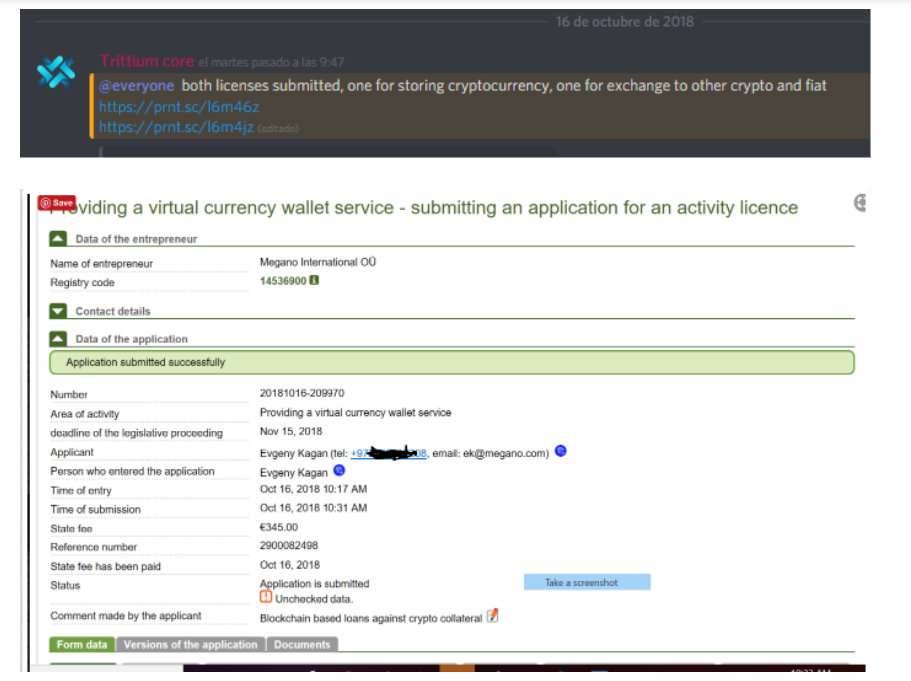This screenshot has height=681, width=911.
Task: Switch to Versions of the application tab
Action: 191,644
